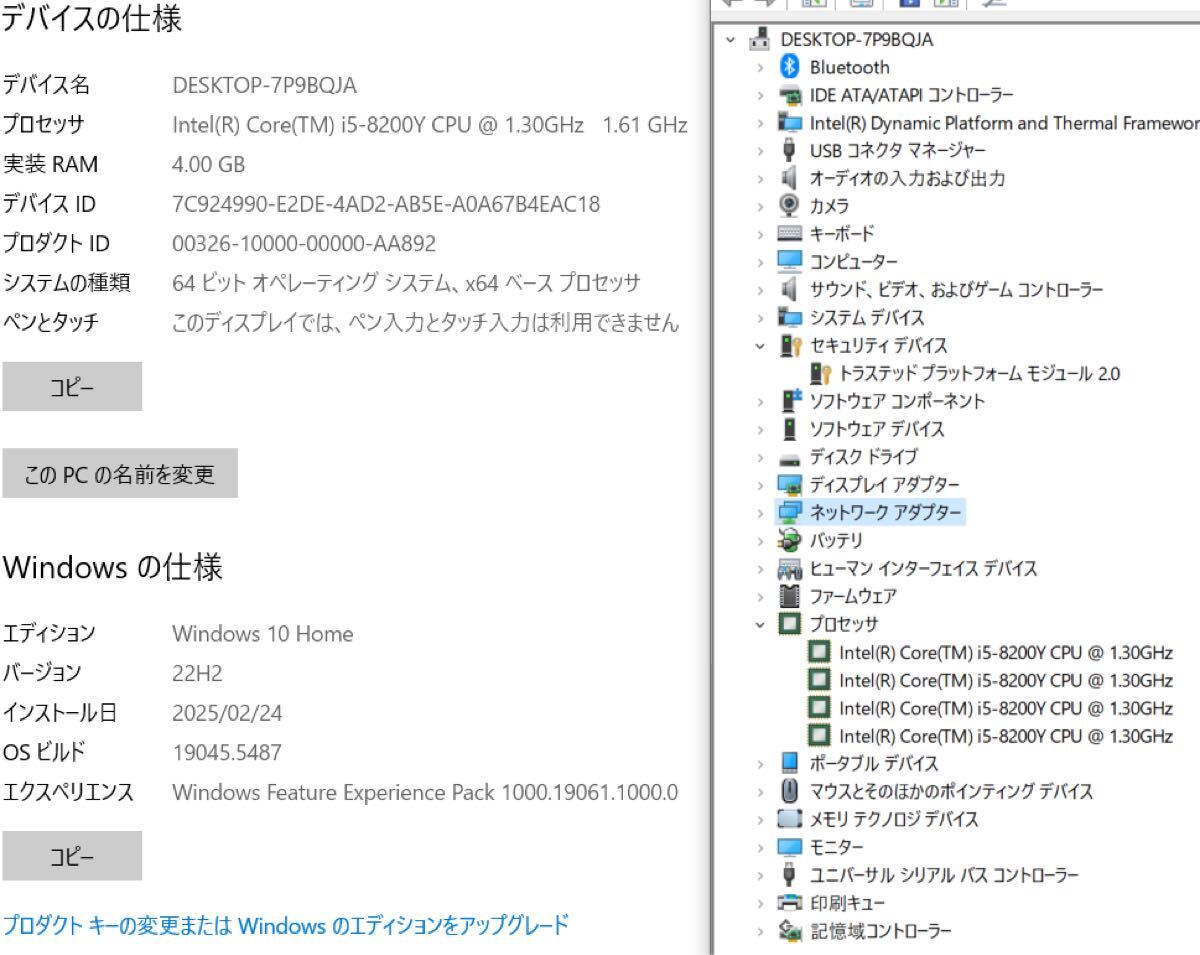The height and width of the screenshot is (955, 1200).
Task: Expand the ディスク ドライブ category arrow
Action: 761,458
